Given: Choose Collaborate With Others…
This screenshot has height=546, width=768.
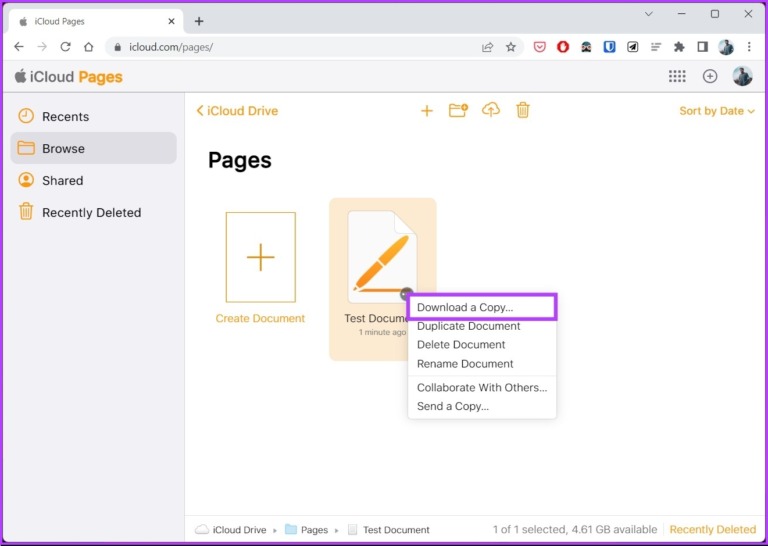Looking at the screenshot, I should [482, 388].
